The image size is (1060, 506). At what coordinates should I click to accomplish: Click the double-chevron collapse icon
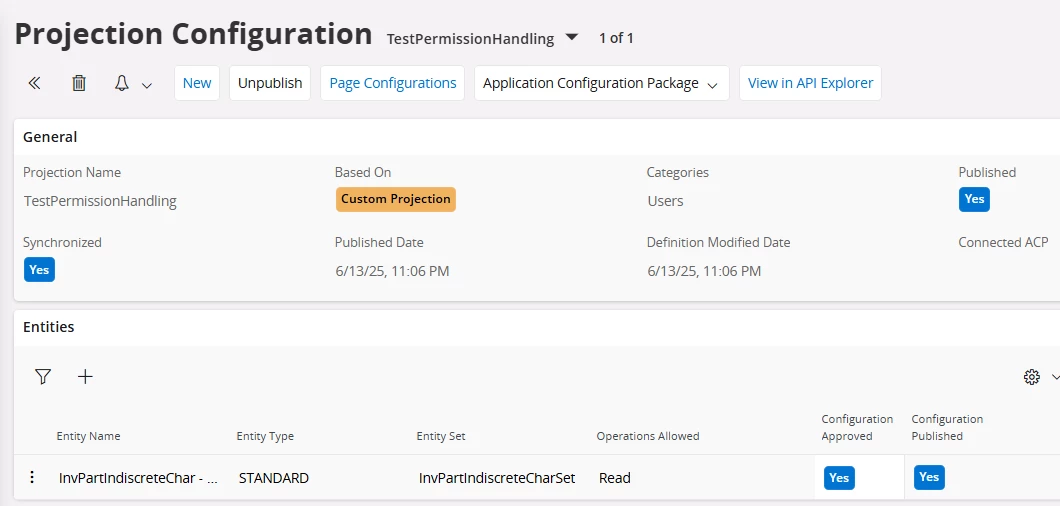point(34,83)
